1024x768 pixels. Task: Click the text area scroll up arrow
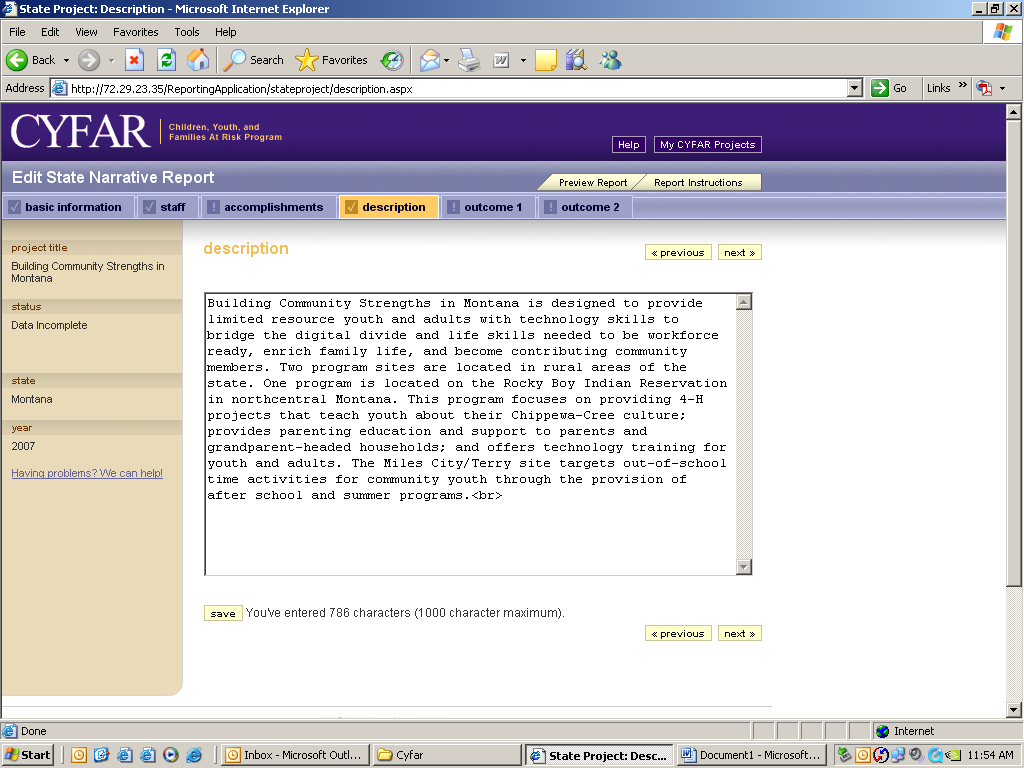[x=744, y=302]
